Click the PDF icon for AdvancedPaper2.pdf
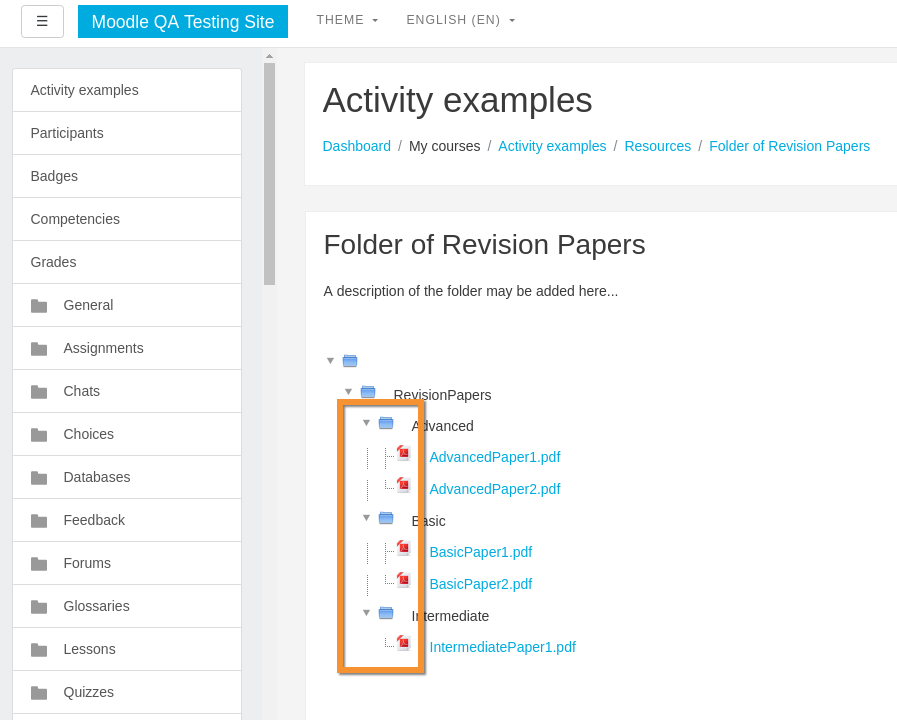 tap(404, 485)
